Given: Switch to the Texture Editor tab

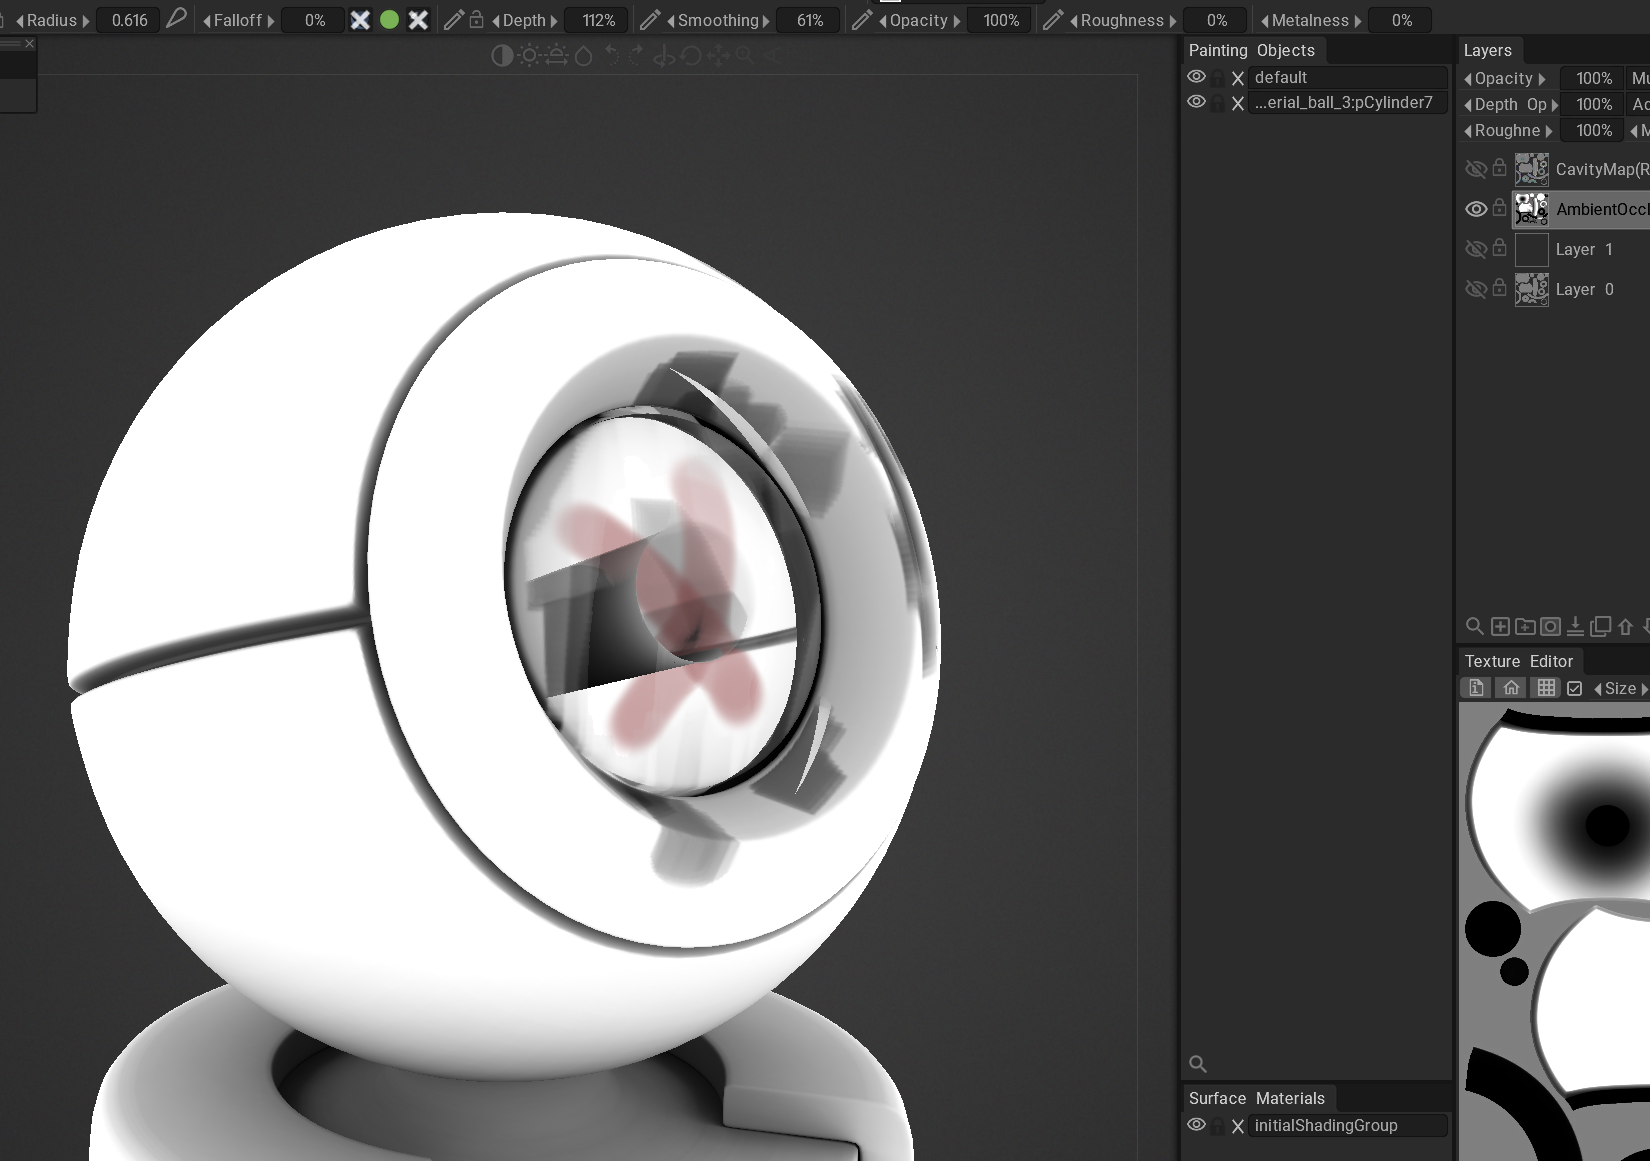Looking at the screenshot, I should (1519, 661).
